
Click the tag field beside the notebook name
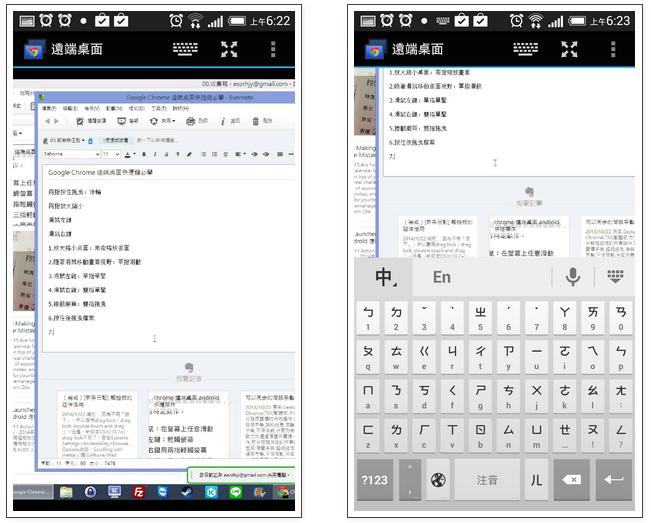[x=156, y=140]
